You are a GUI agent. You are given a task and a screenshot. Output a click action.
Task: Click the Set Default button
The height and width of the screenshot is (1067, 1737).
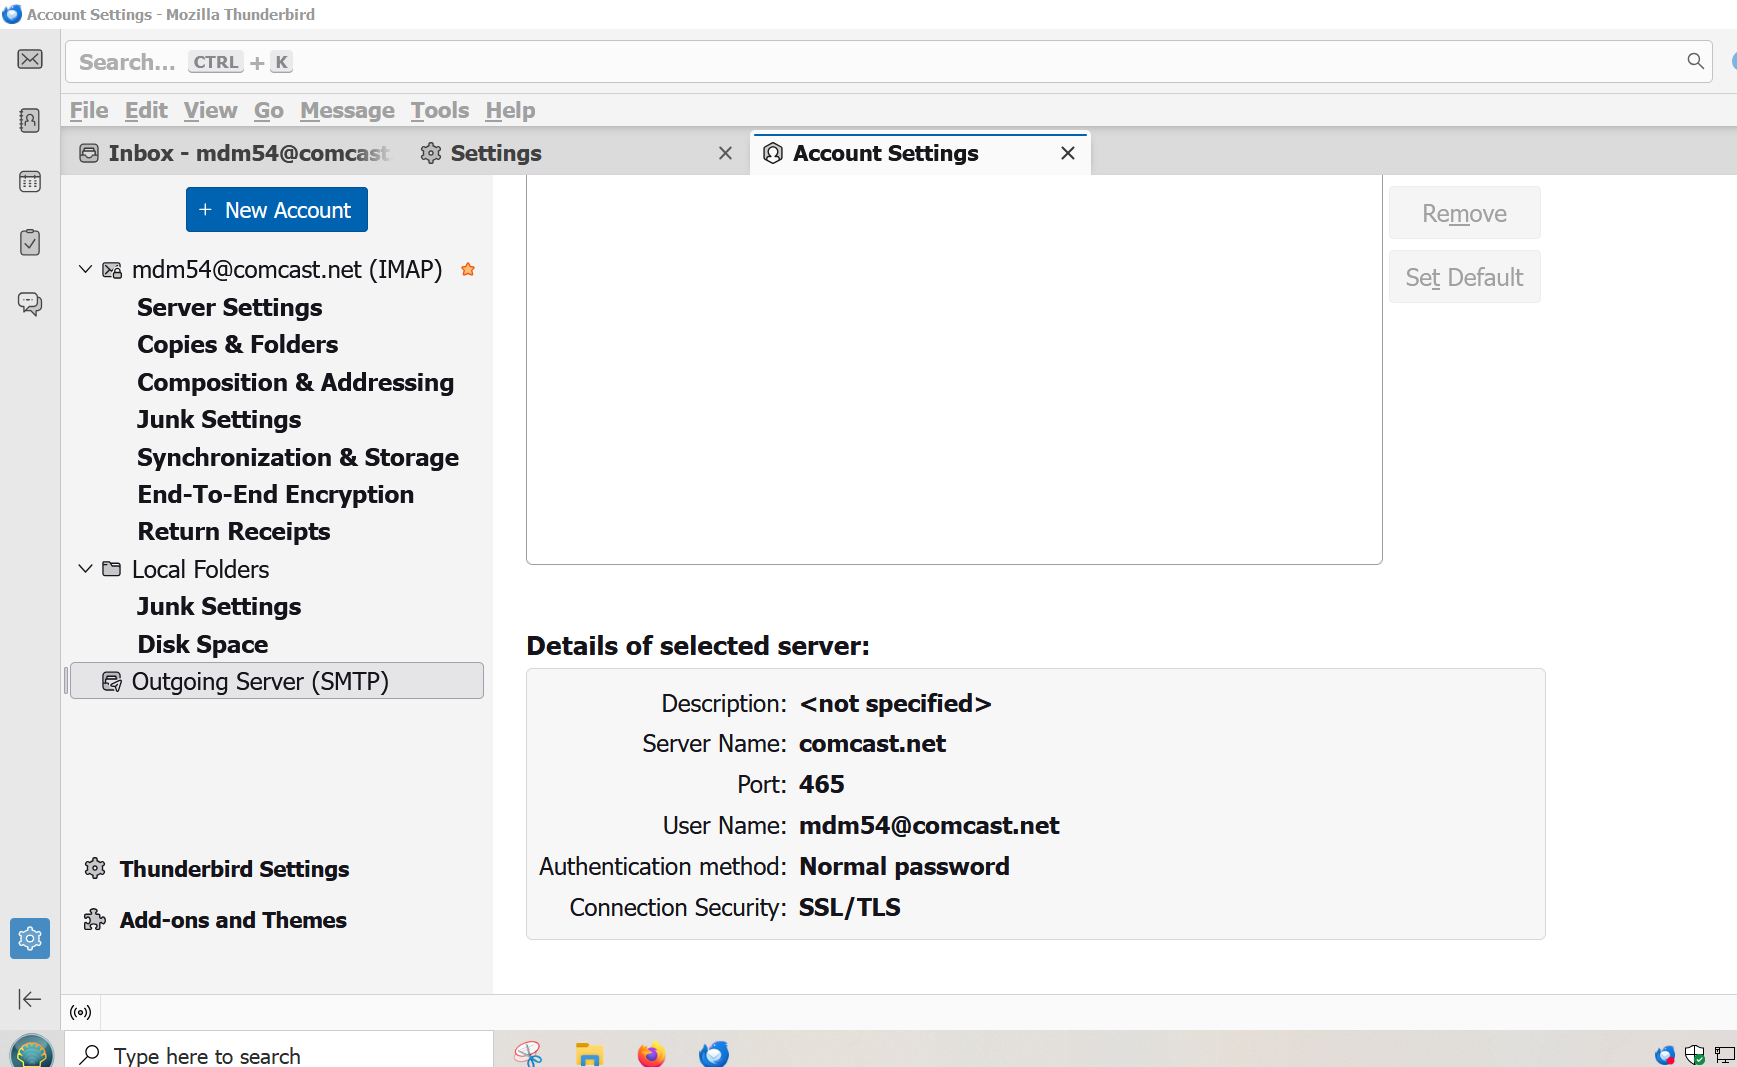pos(1464,277)
